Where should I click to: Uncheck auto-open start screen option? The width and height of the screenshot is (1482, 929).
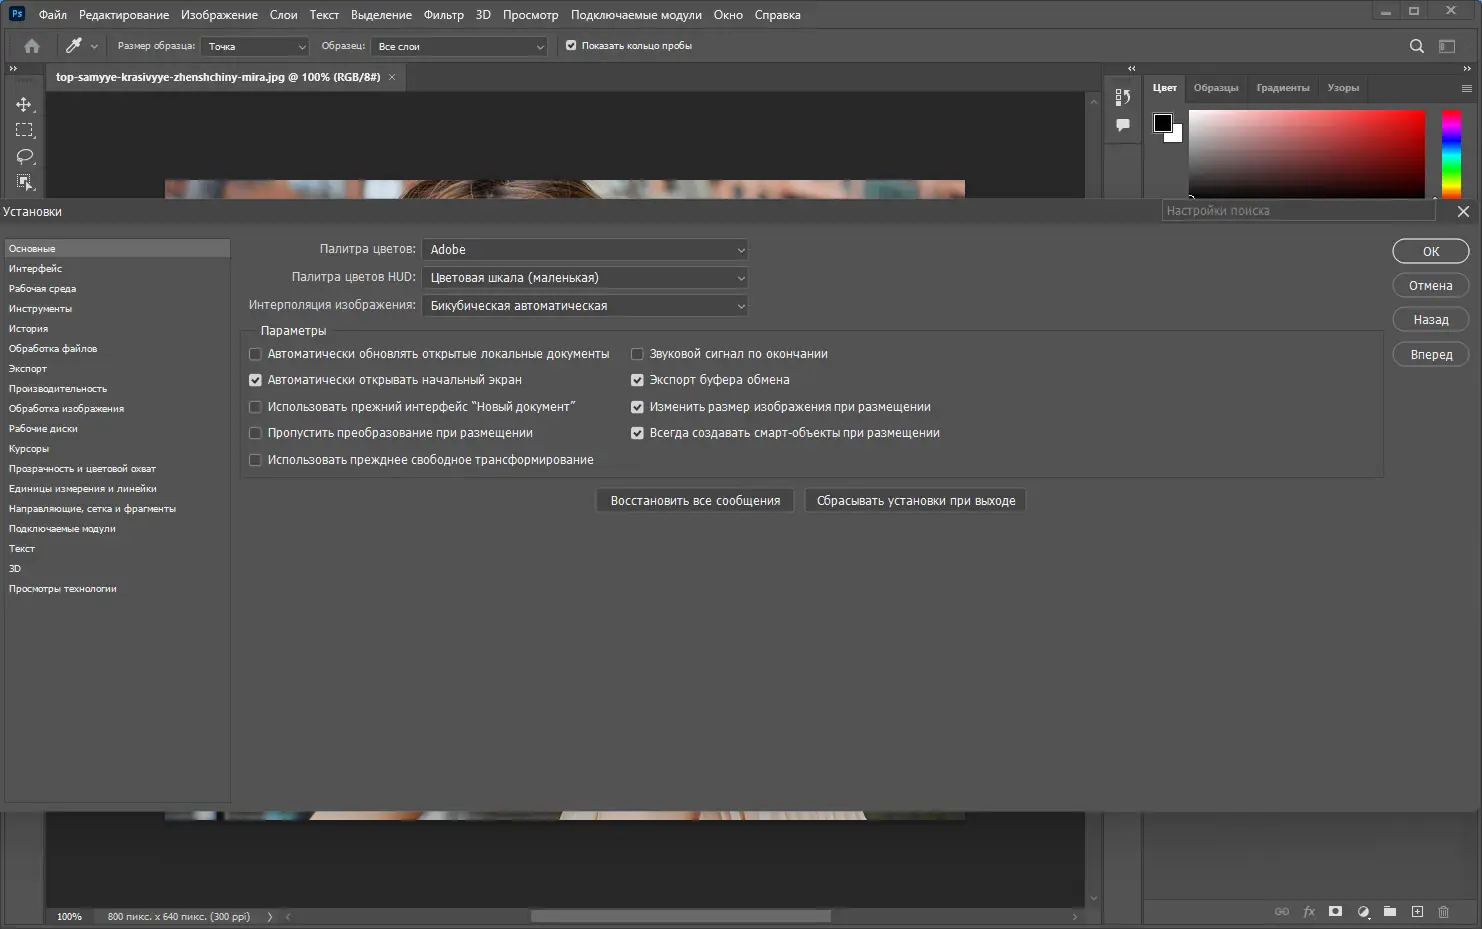click(x=255, y=380)
